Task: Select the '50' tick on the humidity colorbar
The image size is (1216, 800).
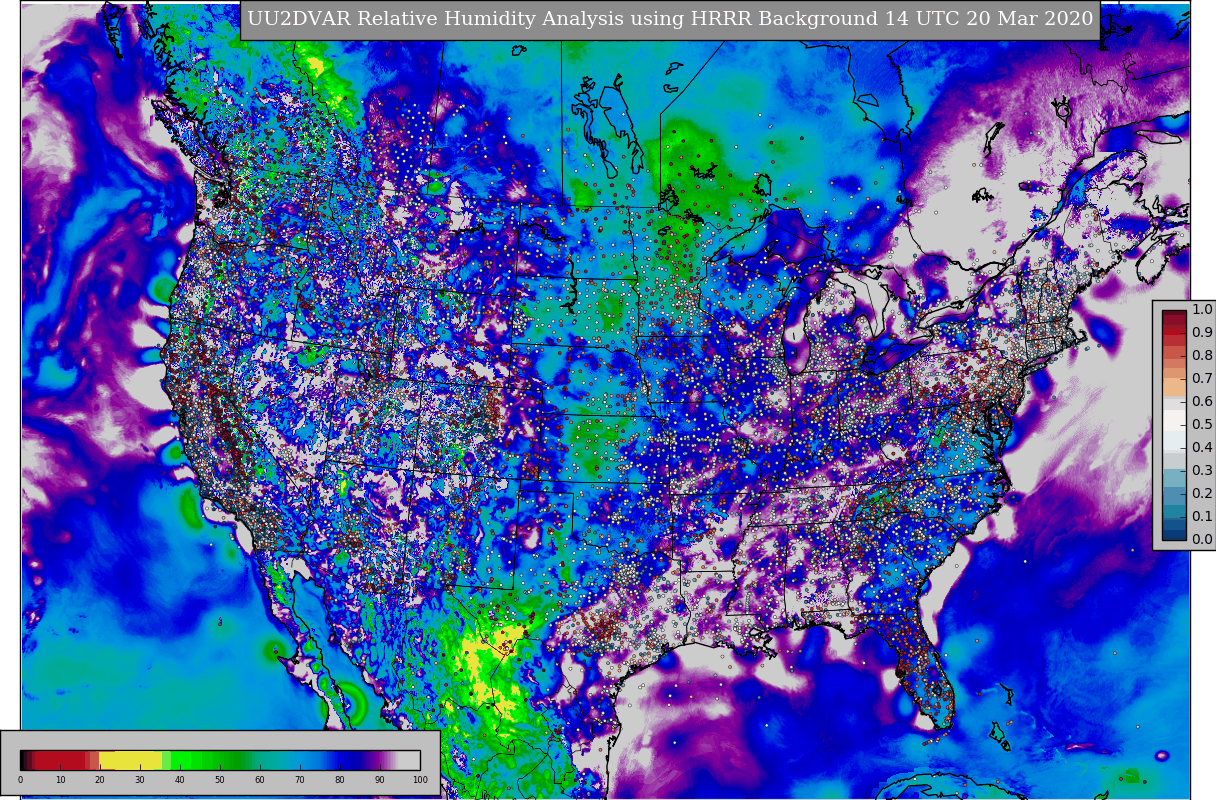Action: pos(219,779)
